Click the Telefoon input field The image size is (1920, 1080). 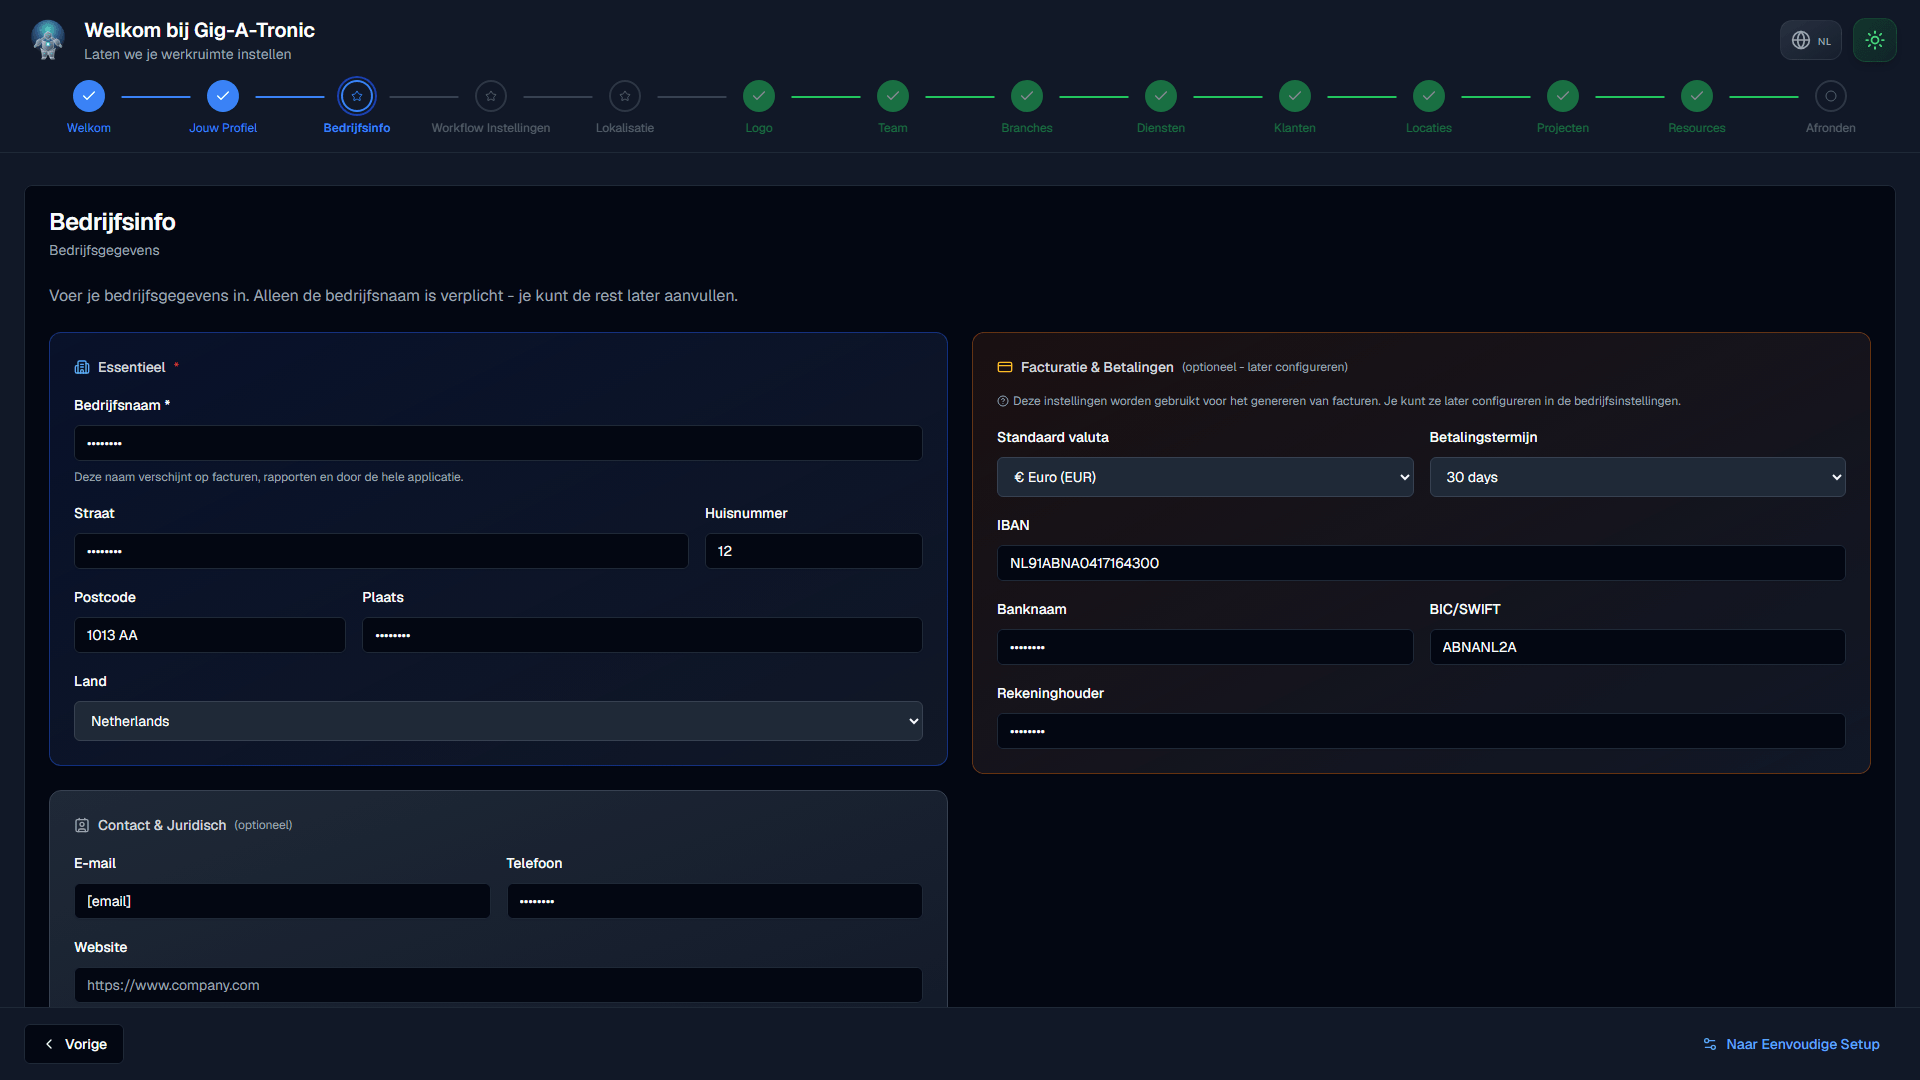tap(715, 901)
